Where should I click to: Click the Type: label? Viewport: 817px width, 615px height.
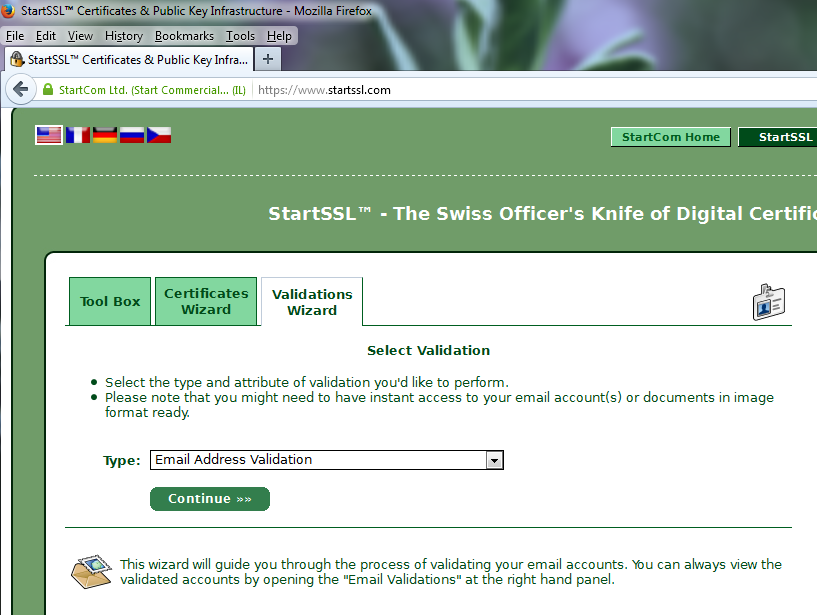(122, 461)
